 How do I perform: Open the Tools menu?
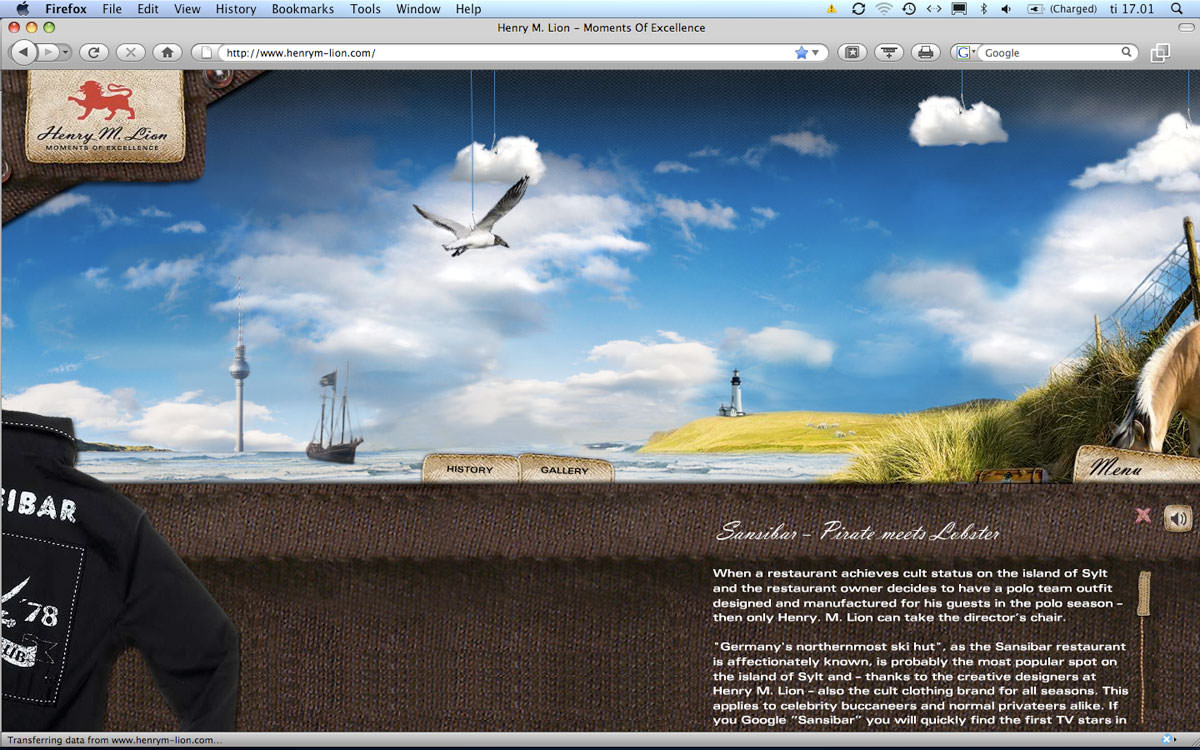point(365,9)
